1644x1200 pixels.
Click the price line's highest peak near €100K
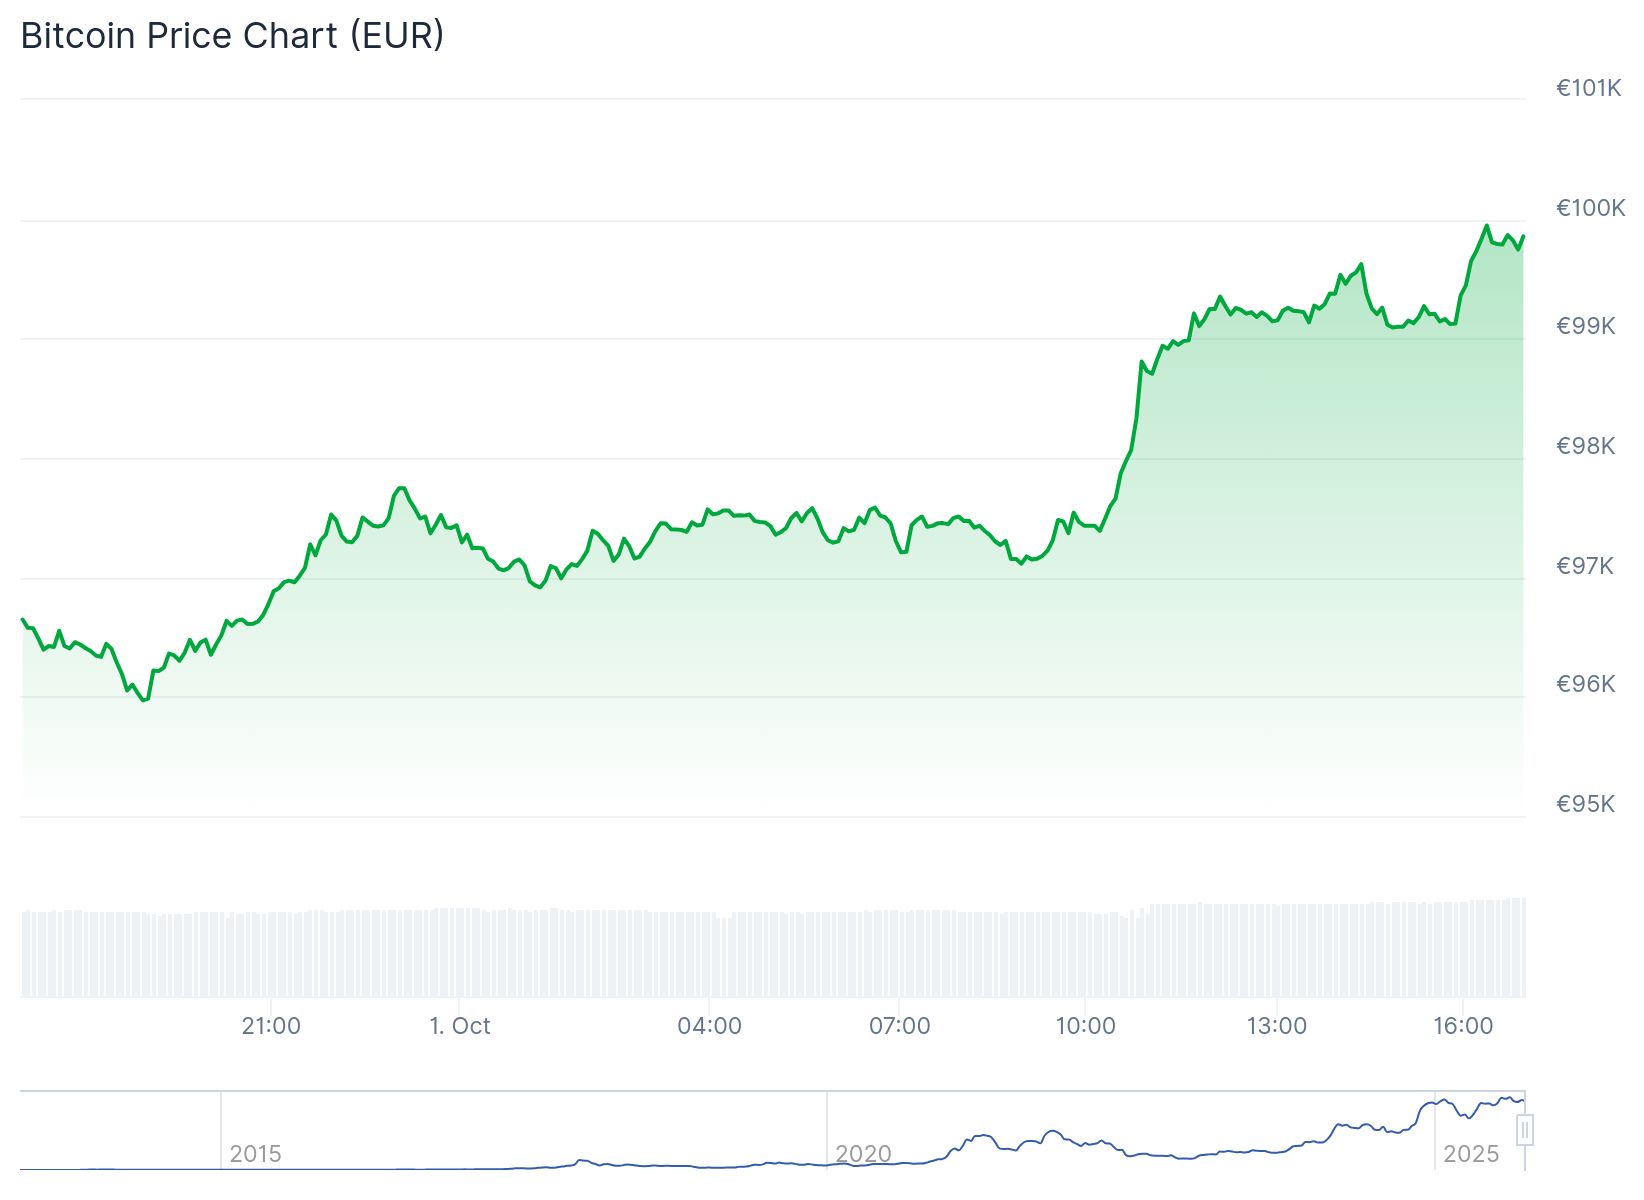pos(1486,226)
